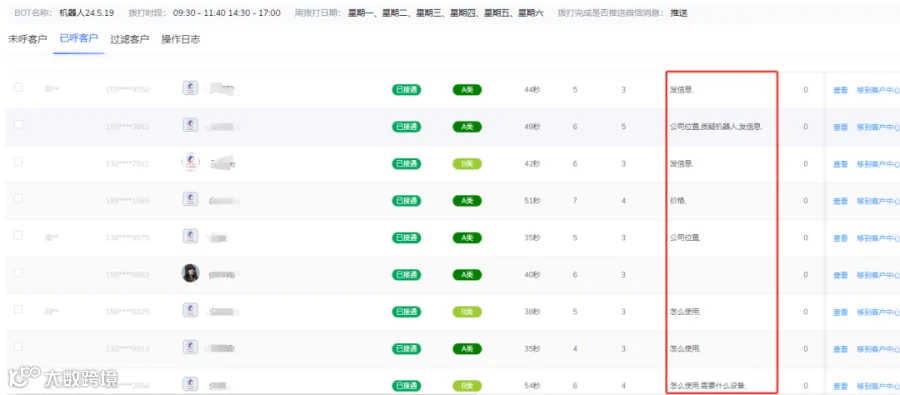
Task: Click the 已接通 badge in the 189****1685 row
Action: pos(406,201)
